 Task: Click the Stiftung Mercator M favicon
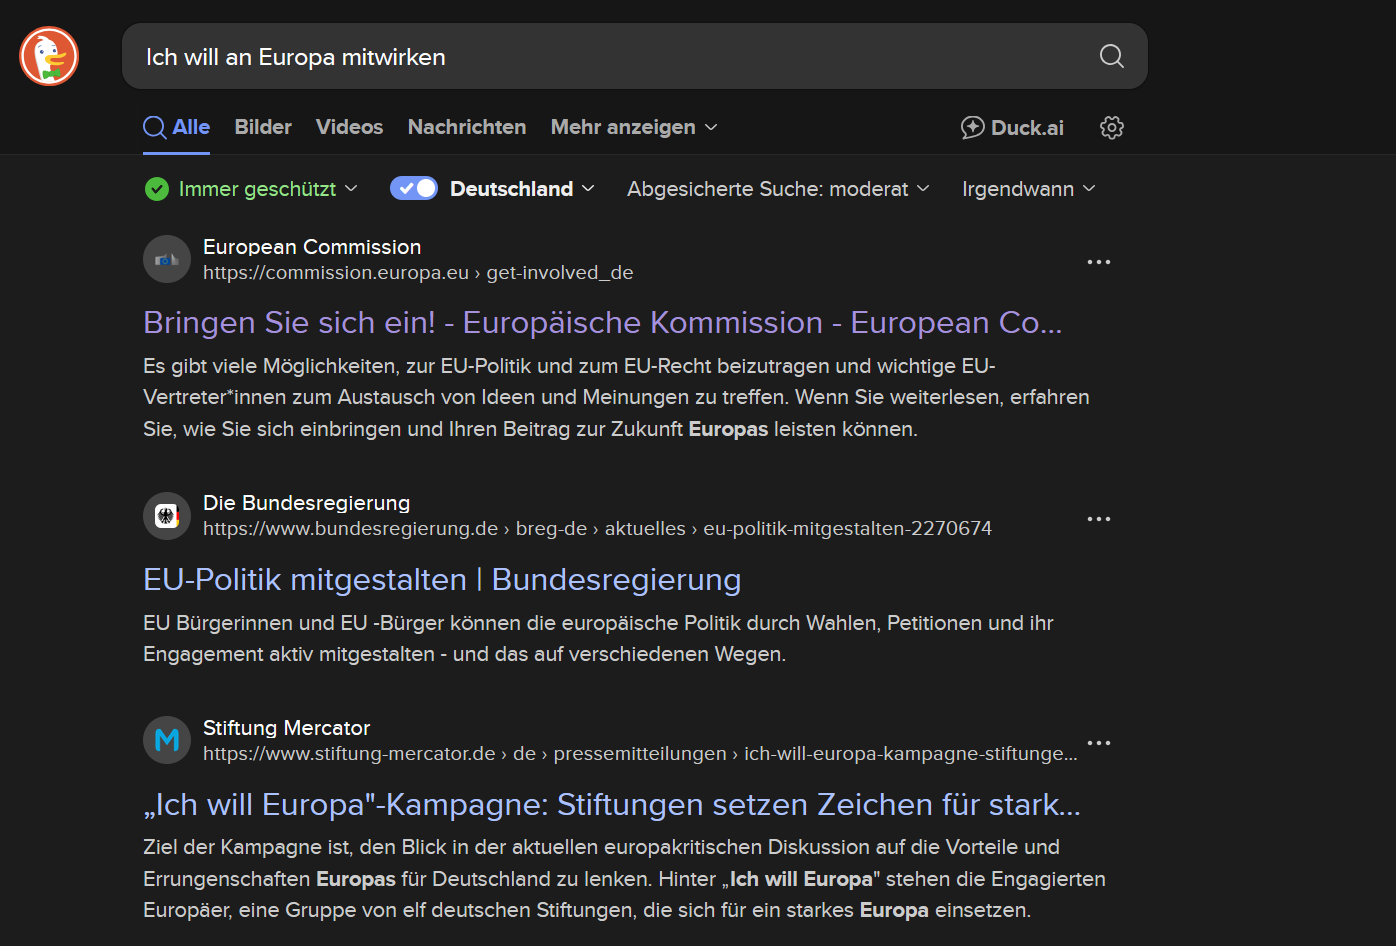[x=167, y=740]
